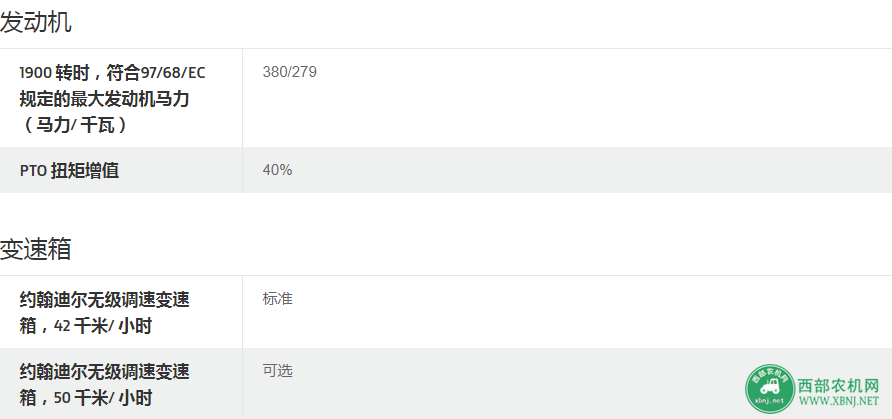The width and height of the screenshot is (892, 419).
Task: Click the 42 千米/小时 transmission row label
Action: point(104,313)
